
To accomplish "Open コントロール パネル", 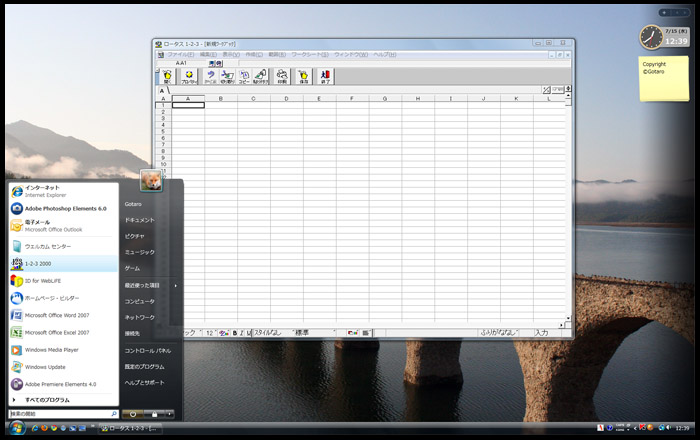I will (x=148, y=351).
